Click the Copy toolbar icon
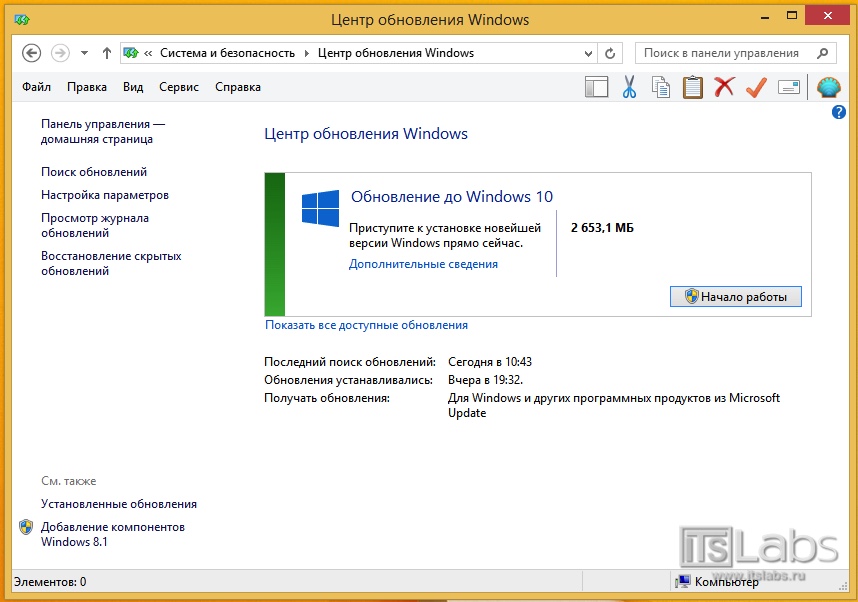Screen dimensions: 858x602 (x=660, y=87)
